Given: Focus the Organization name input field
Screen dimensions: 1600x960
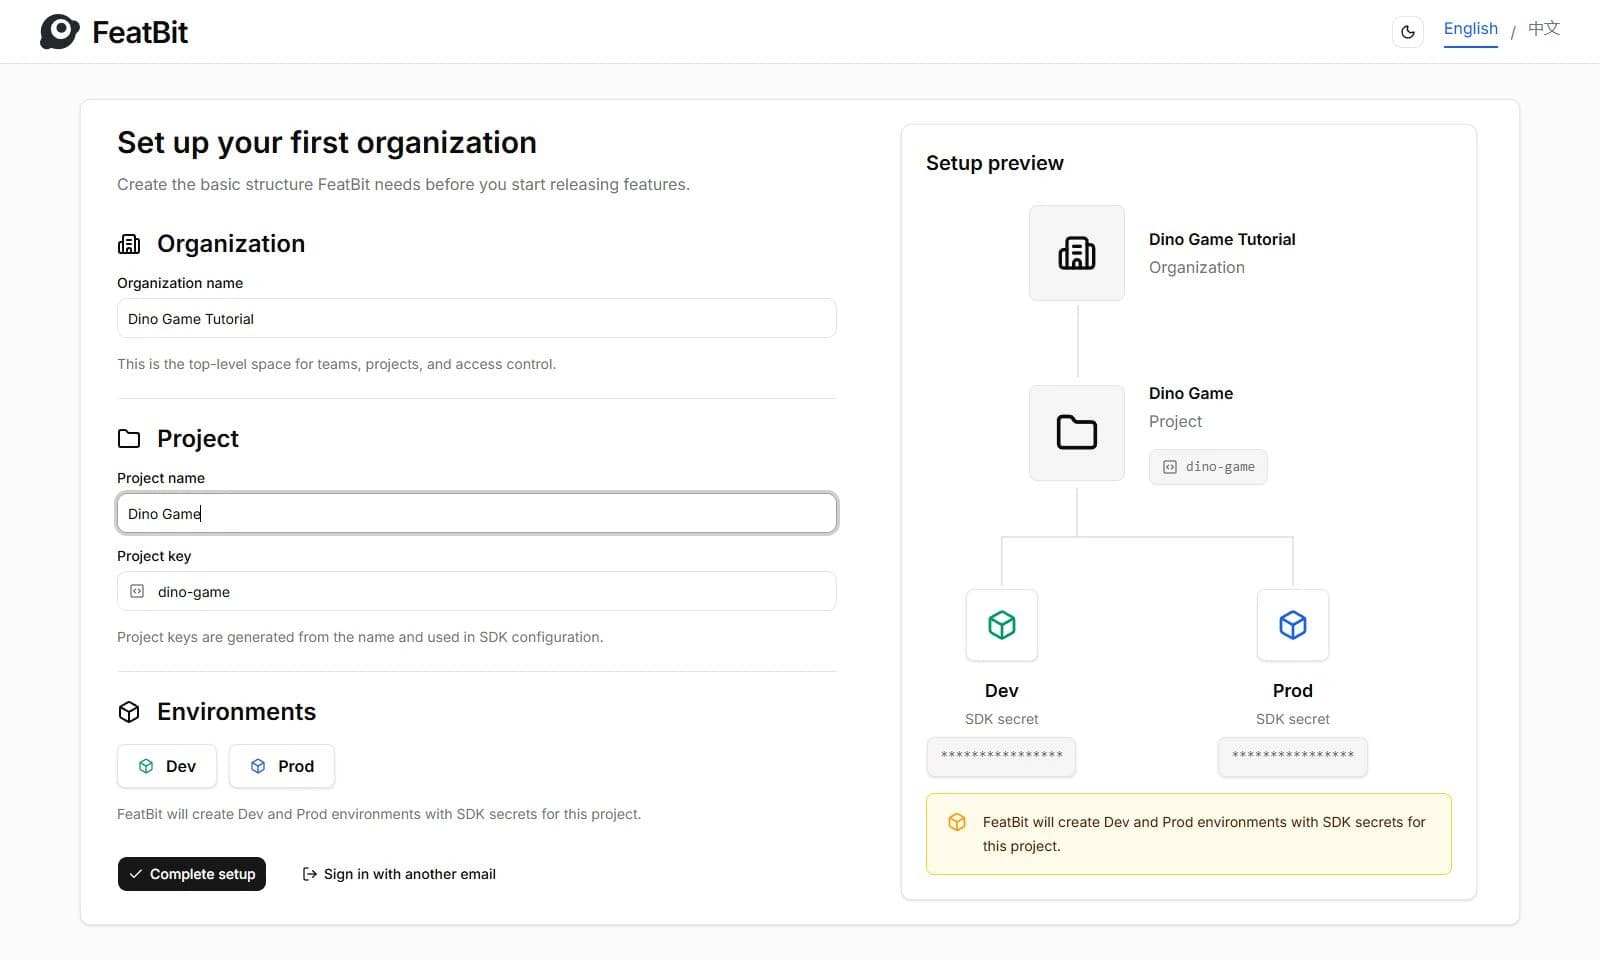Looking at the screenshot, I should click(476, 318).
